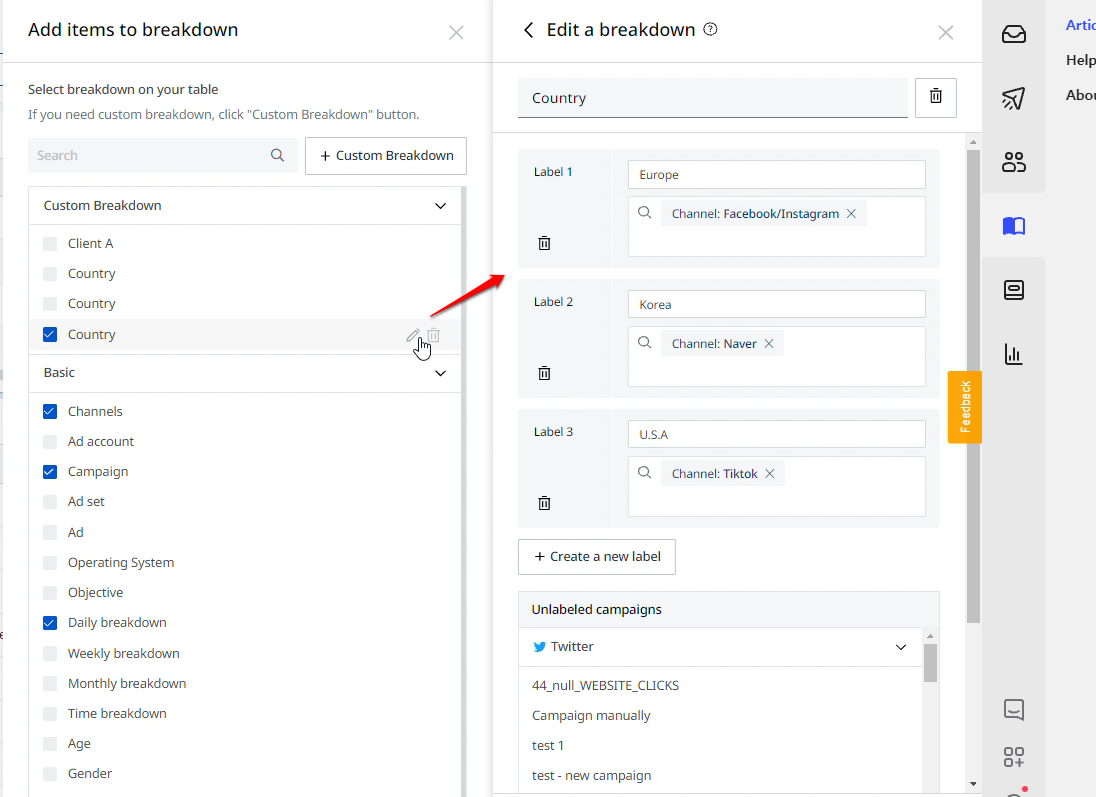
Task: Select the test 1 campaign
Action: [548, 746]
